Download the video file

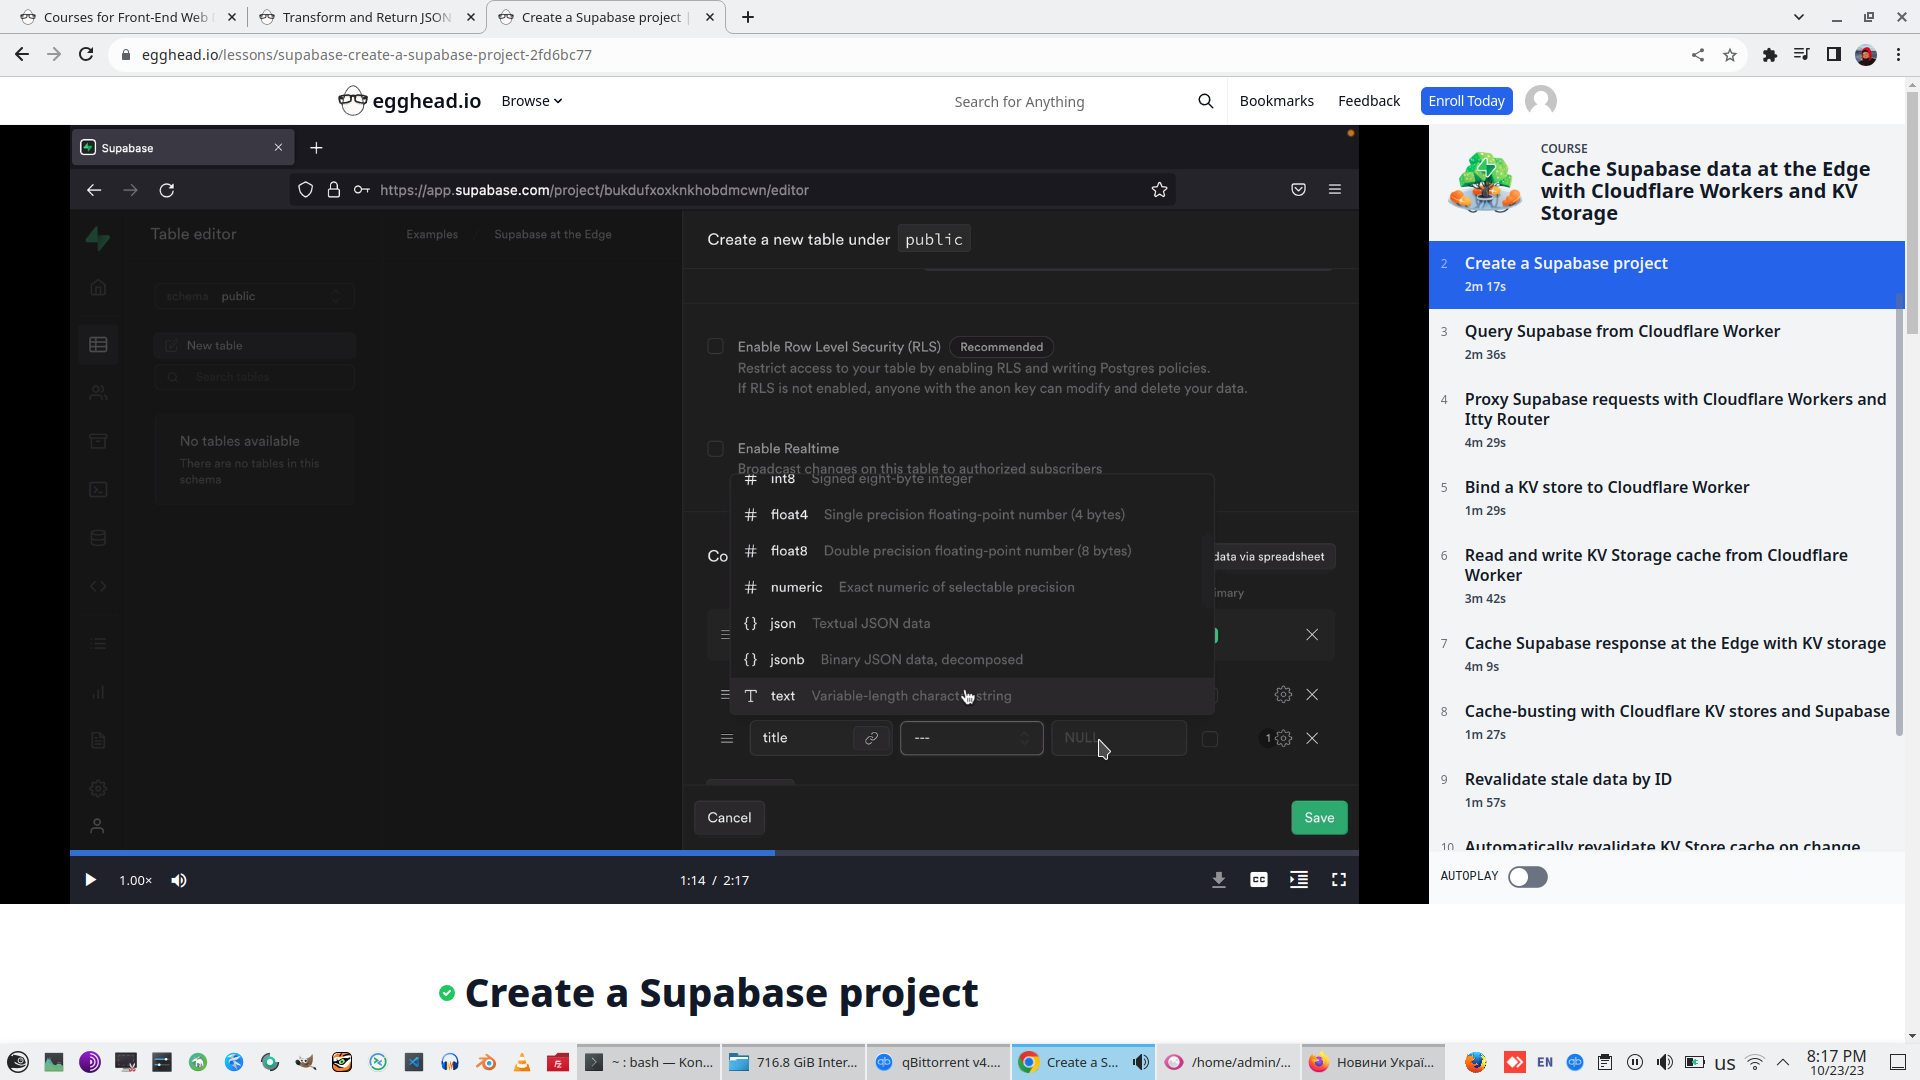pos(1218,880)
